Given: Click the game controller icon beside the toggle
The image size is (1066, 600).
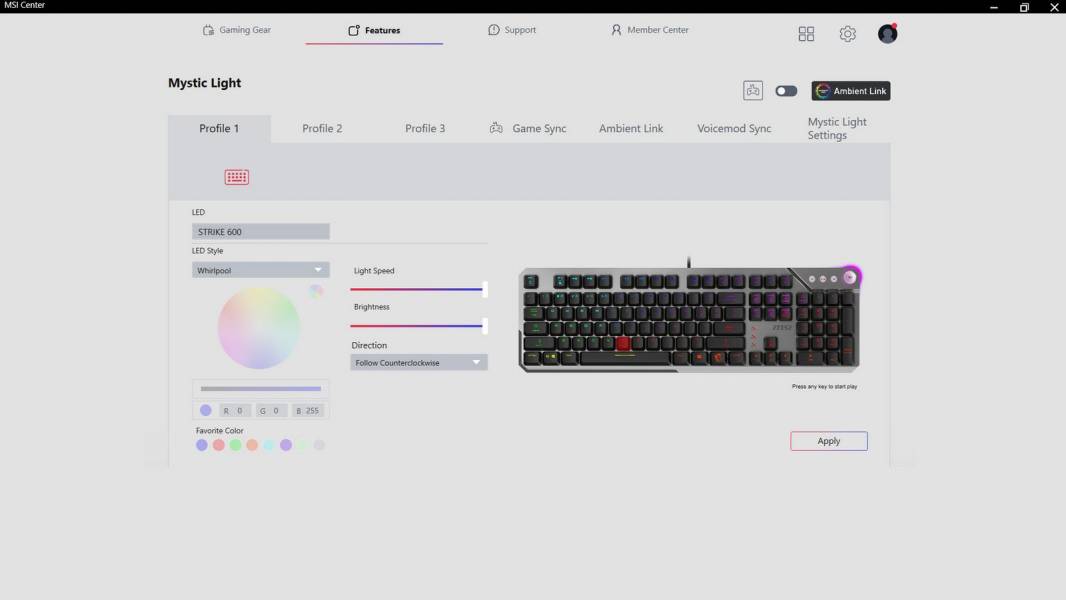Looking at the screenshot, I should 753,91.
